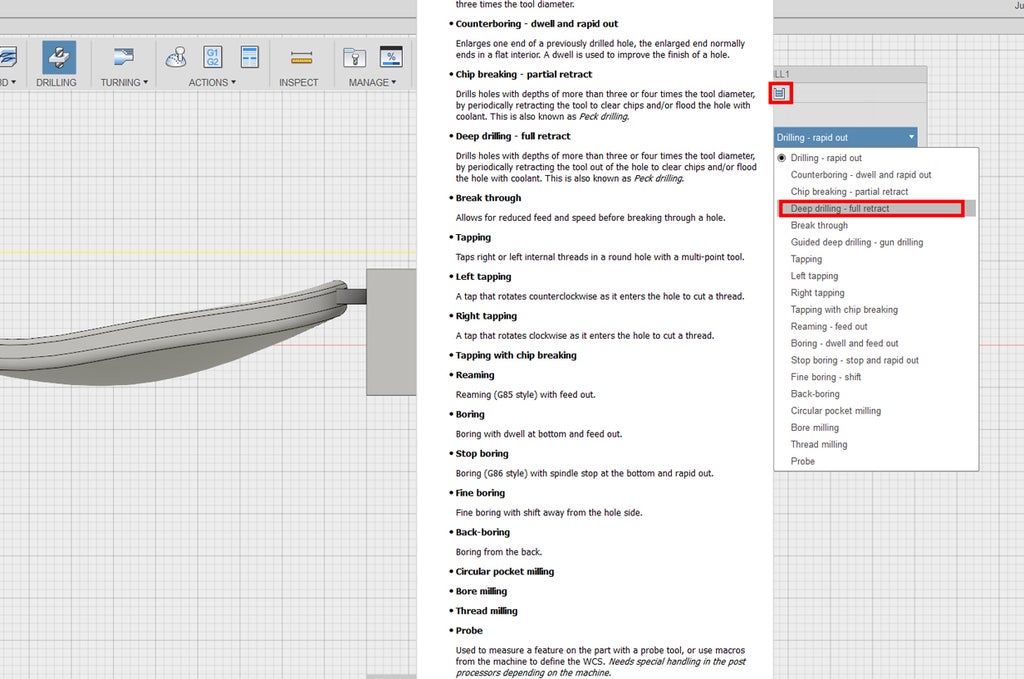This screenshot has width=1024, height=679.
Task: Select 'Left tapping' in cycle list
Action: coord(876,276)
